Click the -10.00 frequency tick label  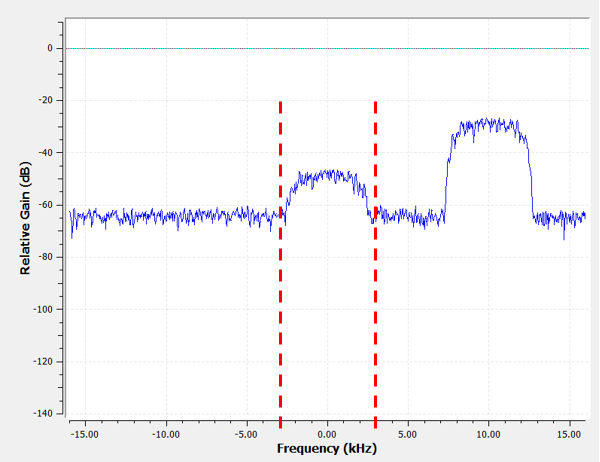(165, 434)
